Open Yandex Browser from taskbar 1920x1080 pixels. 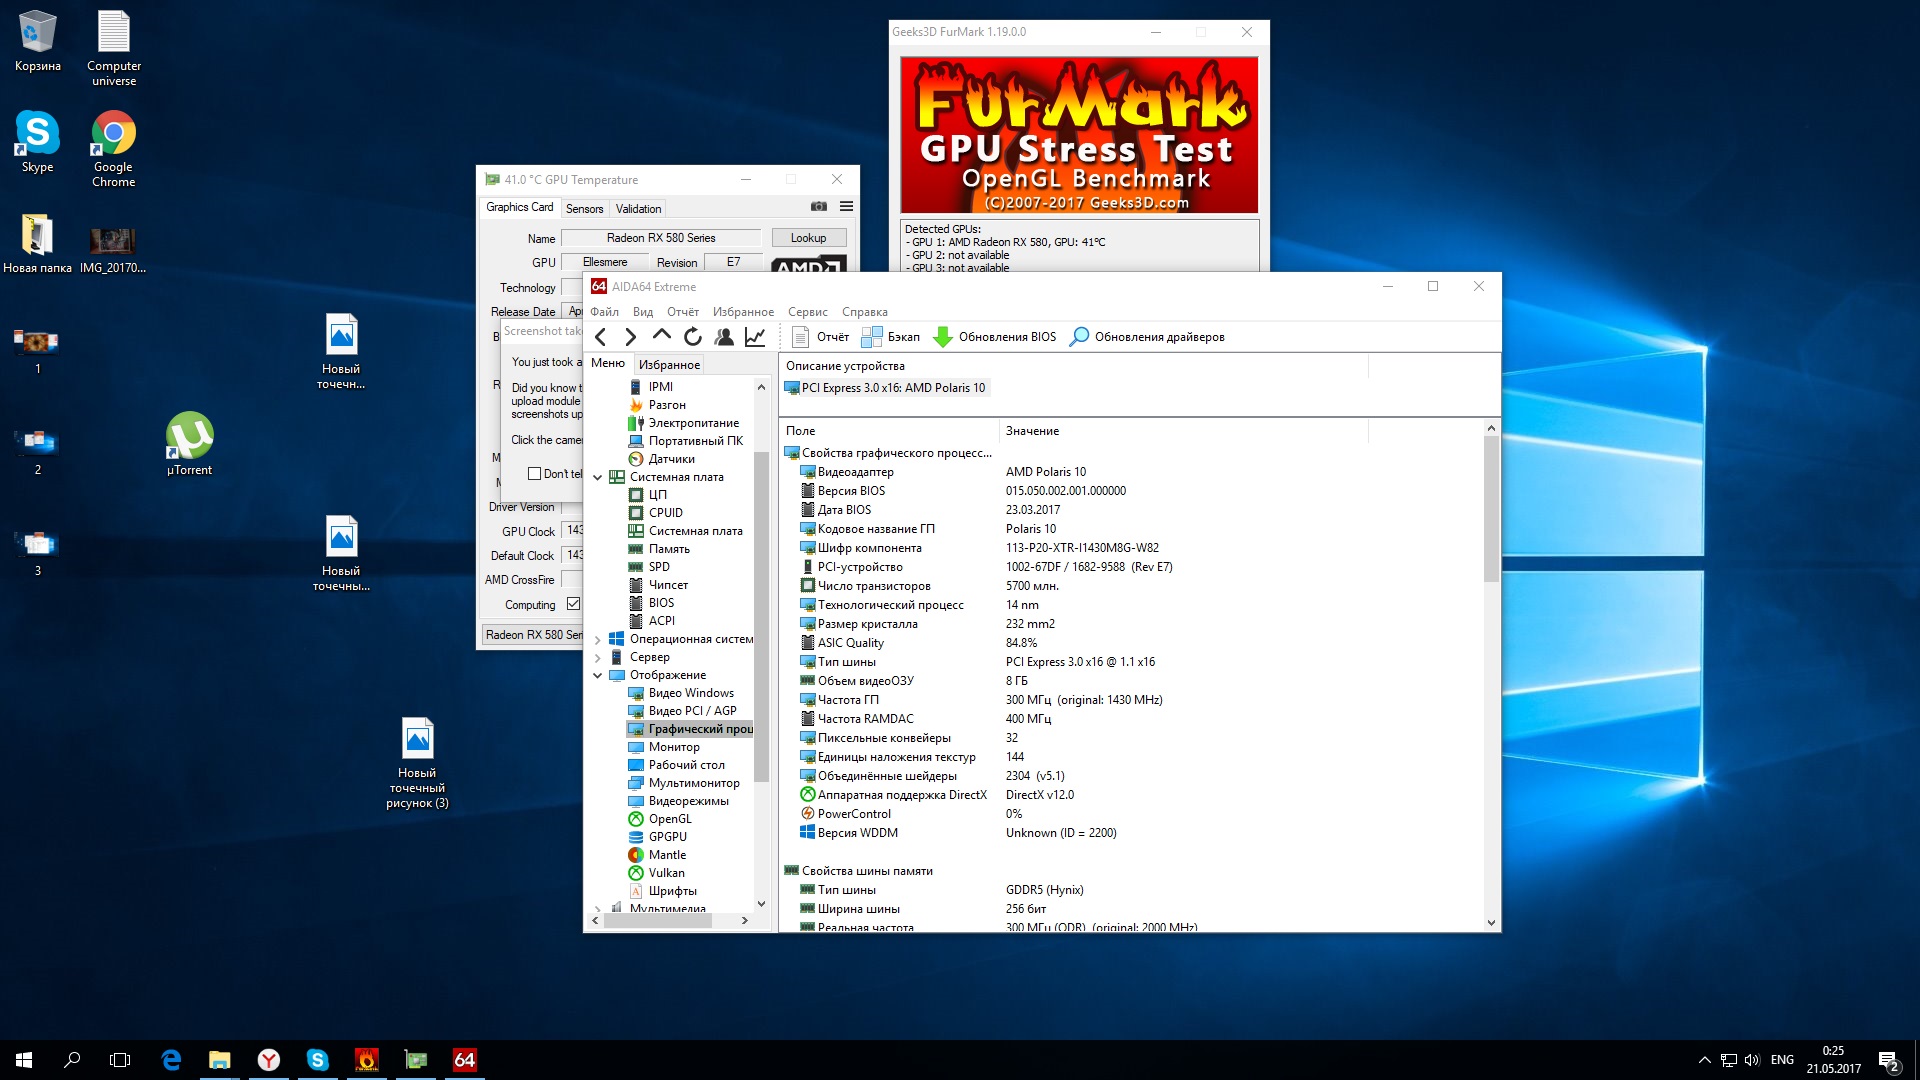(268, 1060)
